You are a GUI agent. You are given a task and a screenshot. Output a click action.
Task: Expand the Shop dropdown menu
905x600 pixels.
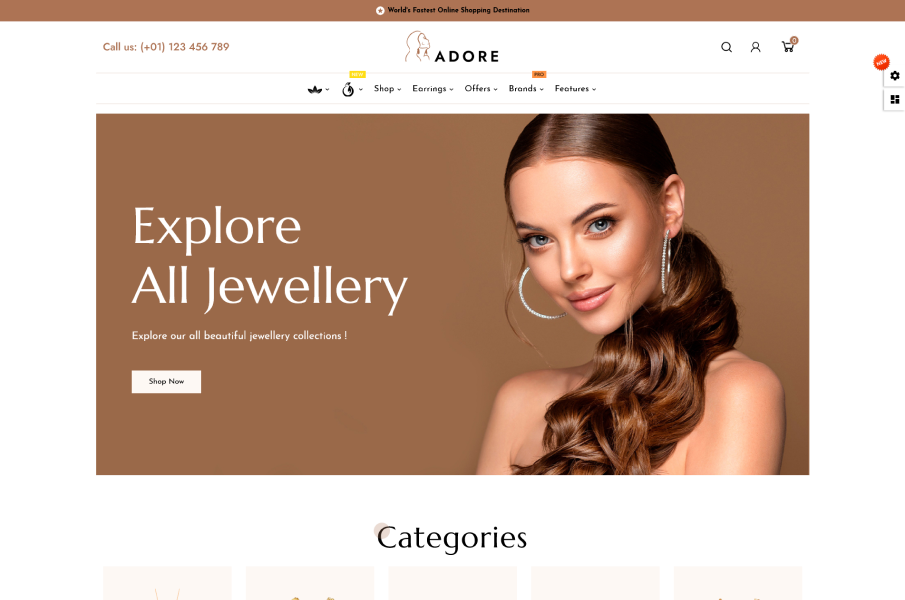[387, 88]
